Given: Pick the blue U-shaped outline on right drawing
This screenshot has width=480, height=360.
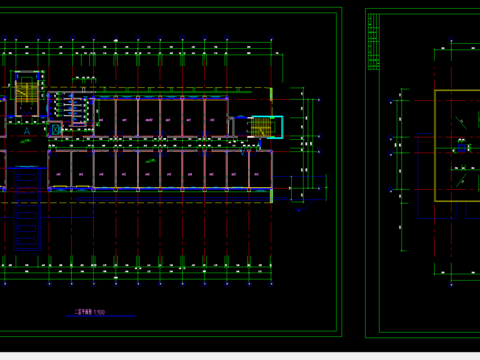Looking at the screenshot, I should pyautogui.click(x=437, y=176).
